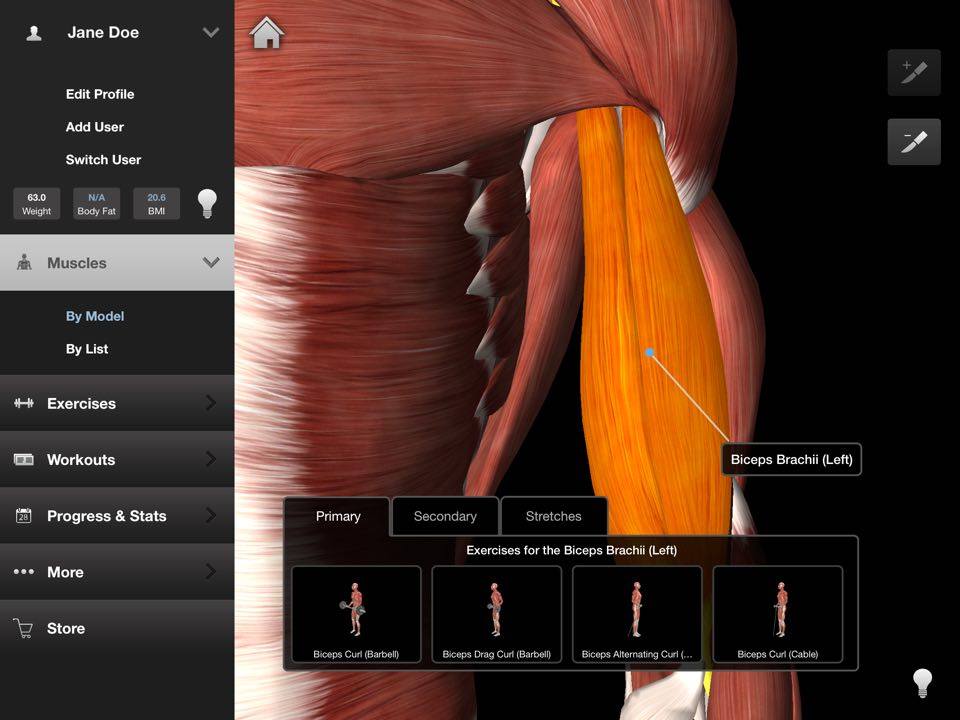The width and height of the screenshot is (960, 720).
Task: Click the Biceps Brachii (Left) label
Action: (x=791, y=460)
